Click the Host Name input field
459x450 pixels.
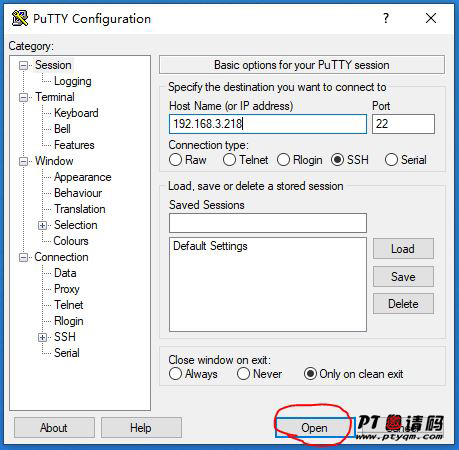point(268,124)
